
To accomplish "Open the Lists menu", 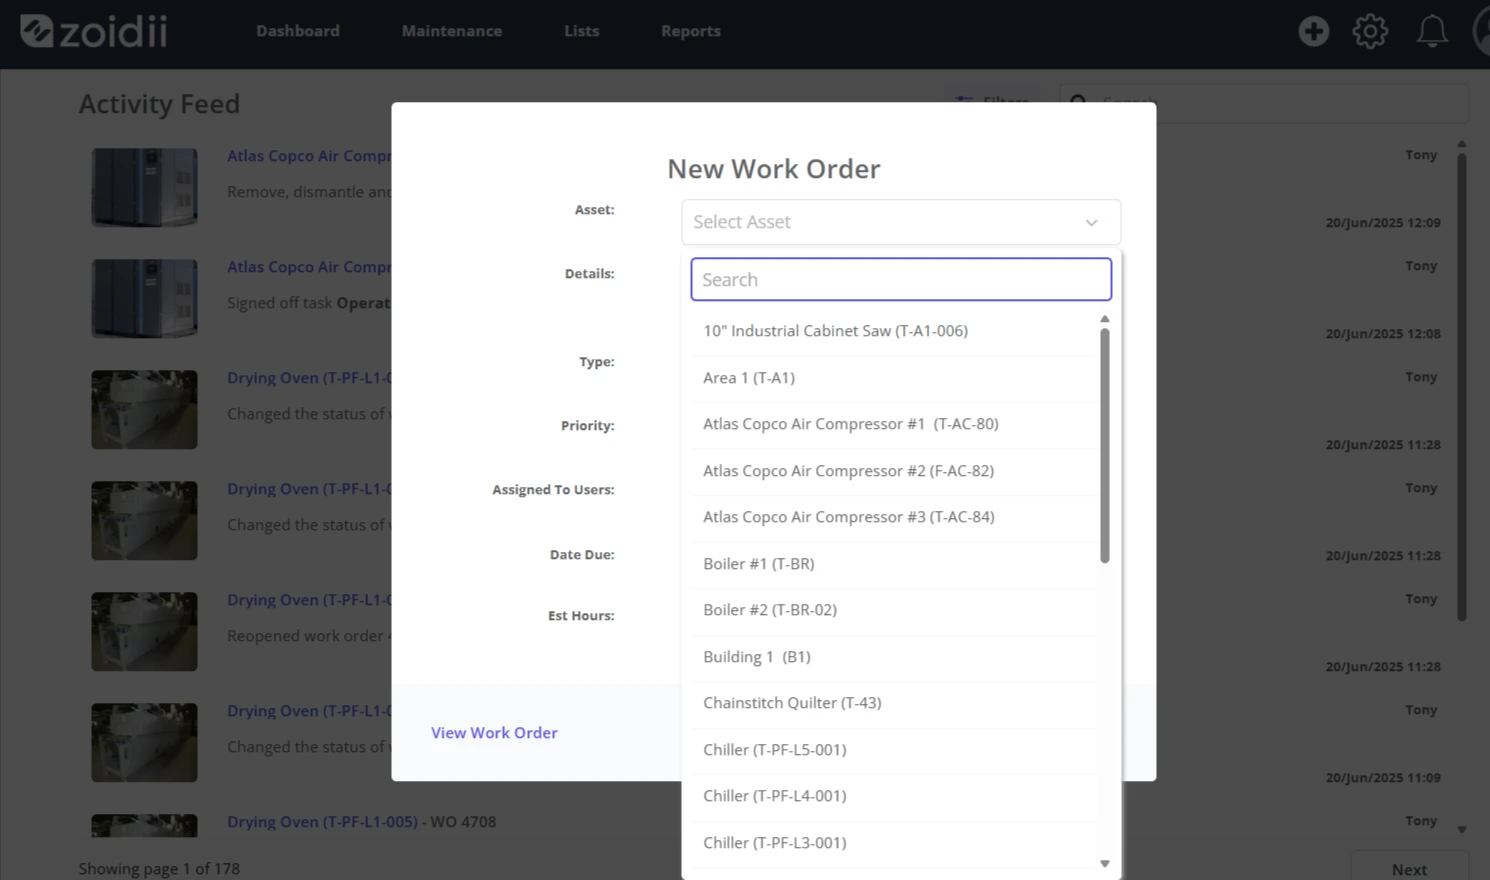I will click(x=582, y=31).
